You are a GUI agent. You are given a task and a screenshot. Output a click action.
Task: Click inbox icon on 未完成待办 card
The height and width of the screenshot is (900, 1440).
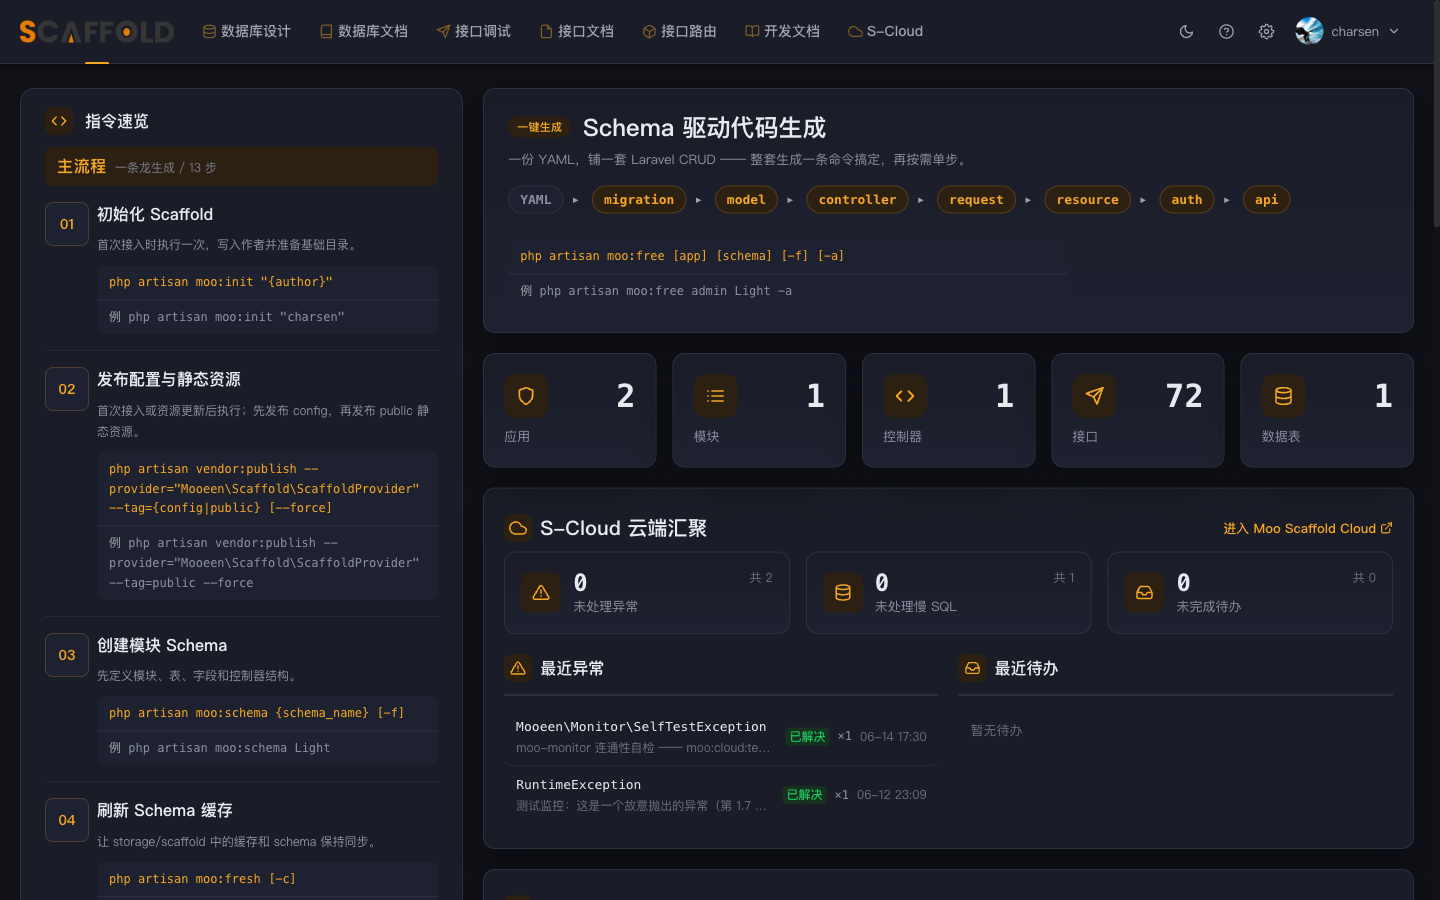tap(1145, 593)
